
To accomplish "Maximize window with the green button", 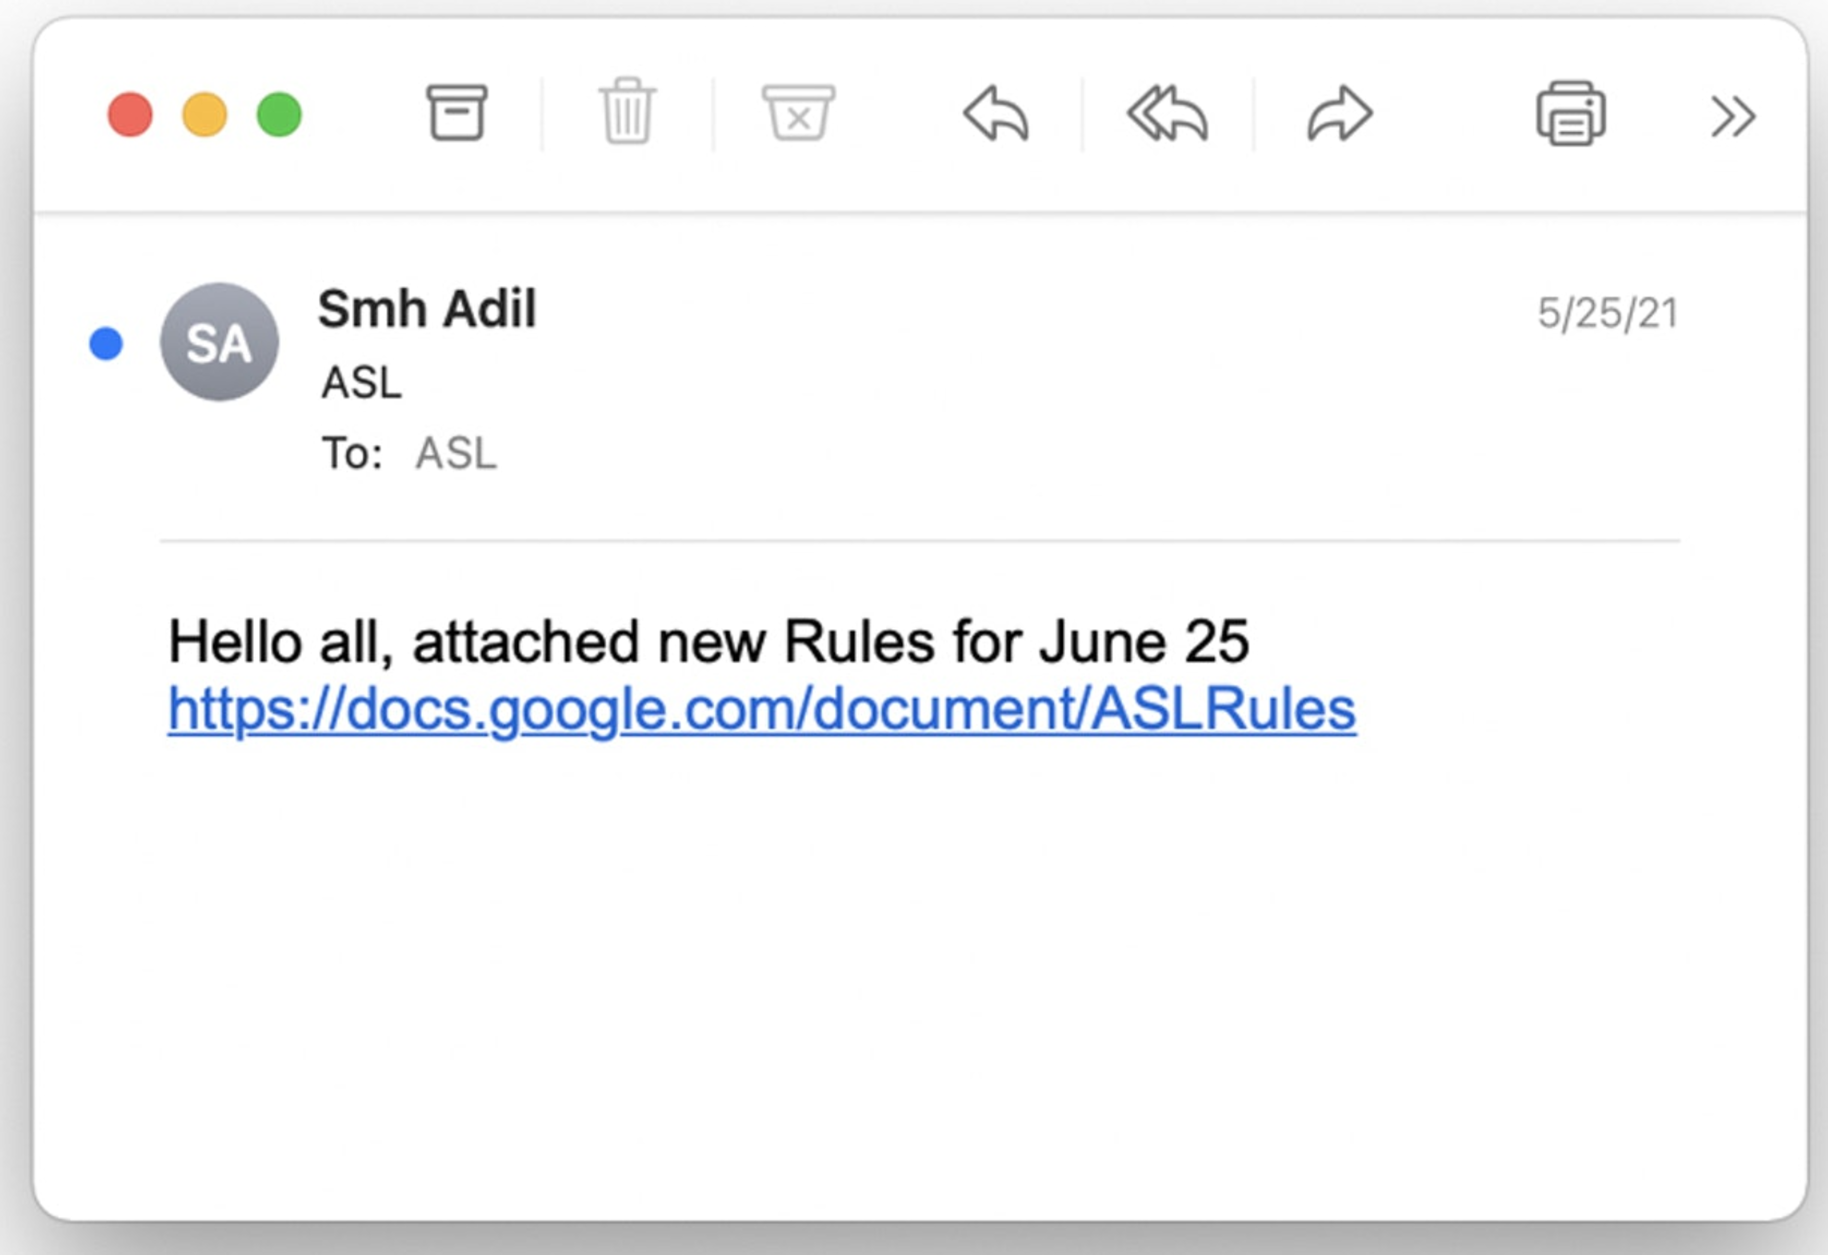I will click(x=279, y=114).
